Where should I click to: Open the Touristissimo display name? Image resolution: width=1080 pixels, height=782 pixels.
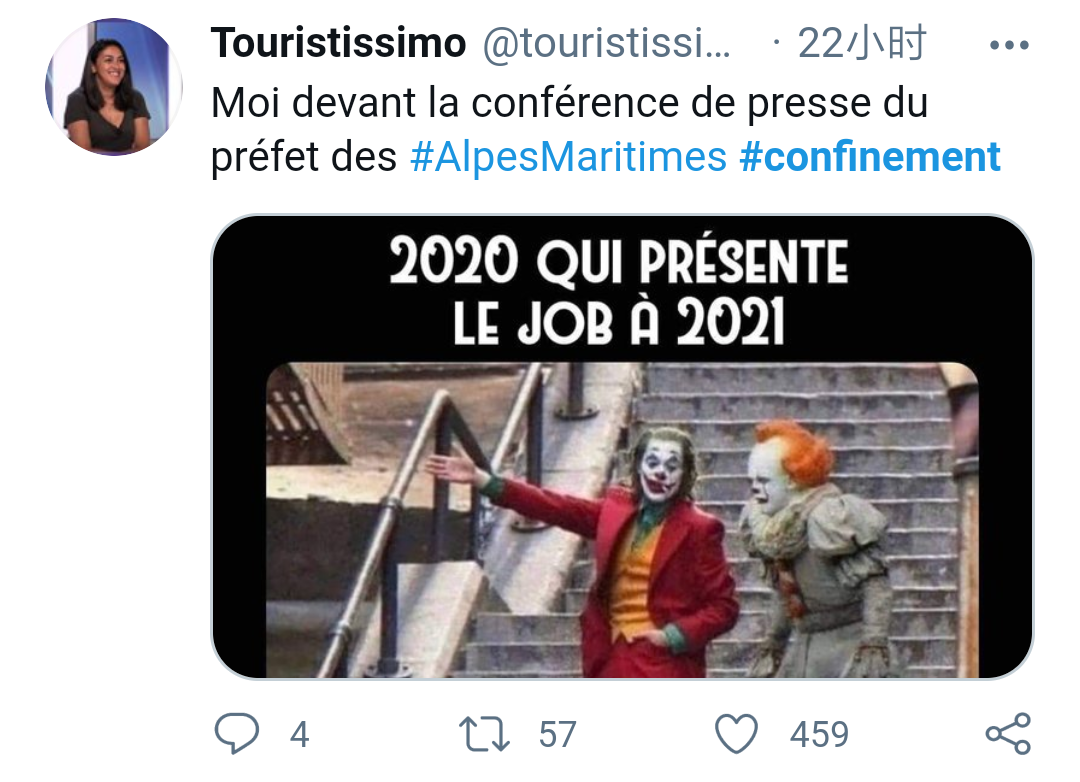pos(339,43)
